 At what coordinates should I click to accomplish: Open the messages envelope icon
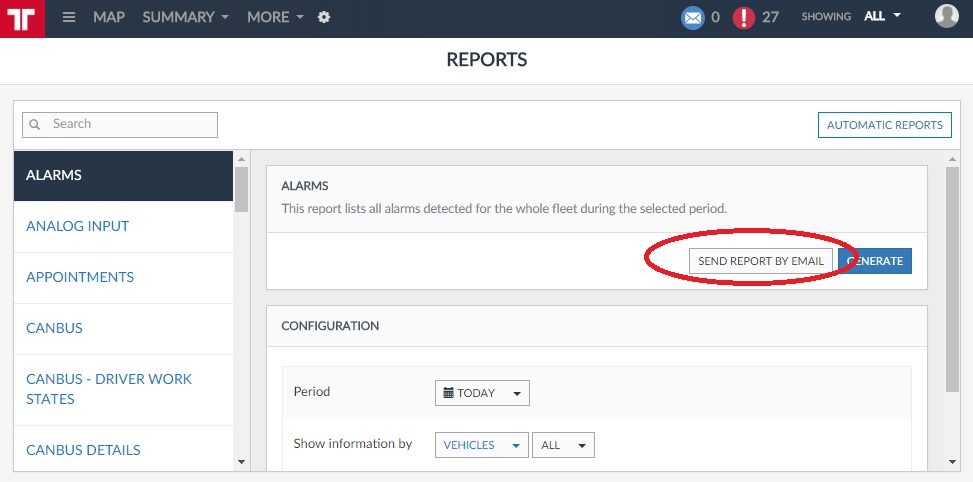692,17
